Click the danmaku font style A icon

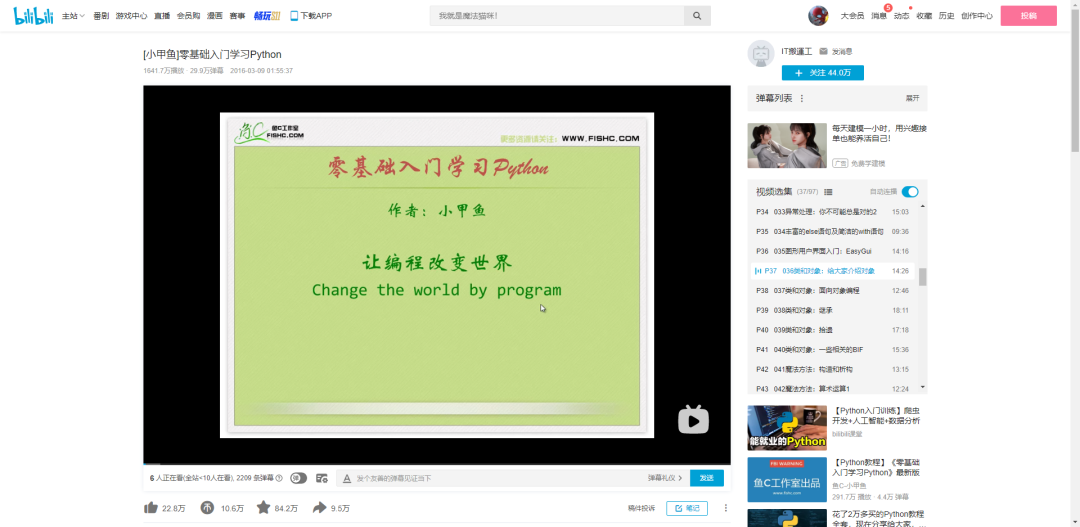coord(346,478)
